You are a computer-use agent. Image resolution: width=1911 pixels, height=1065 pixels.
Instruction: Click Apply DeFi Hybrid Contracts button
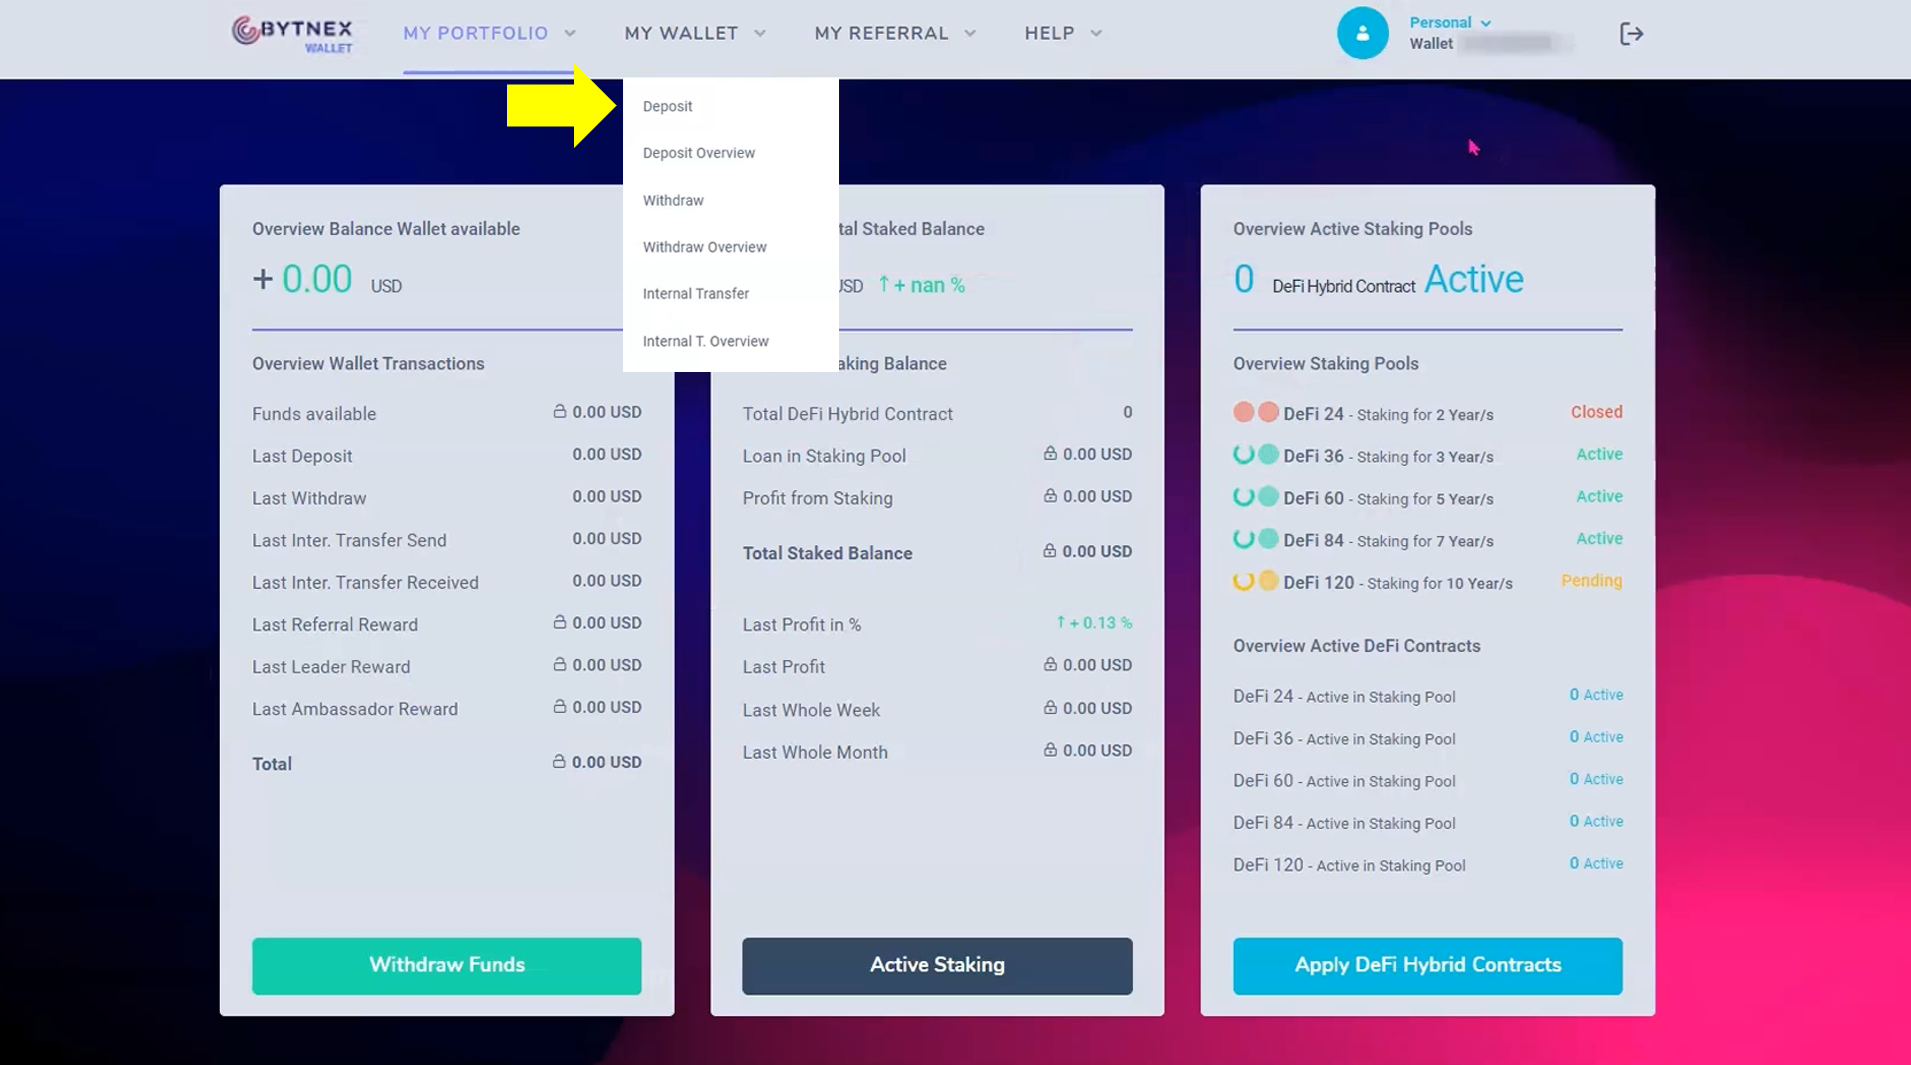click(1427, 965)
